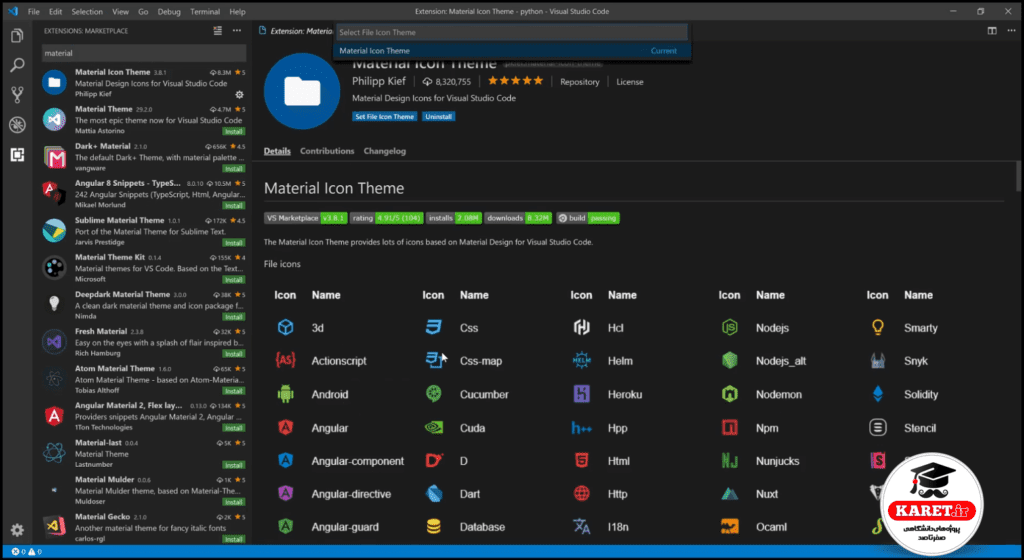
Task: Click the Philipp Kief publisher link
Action: (379, 81)
